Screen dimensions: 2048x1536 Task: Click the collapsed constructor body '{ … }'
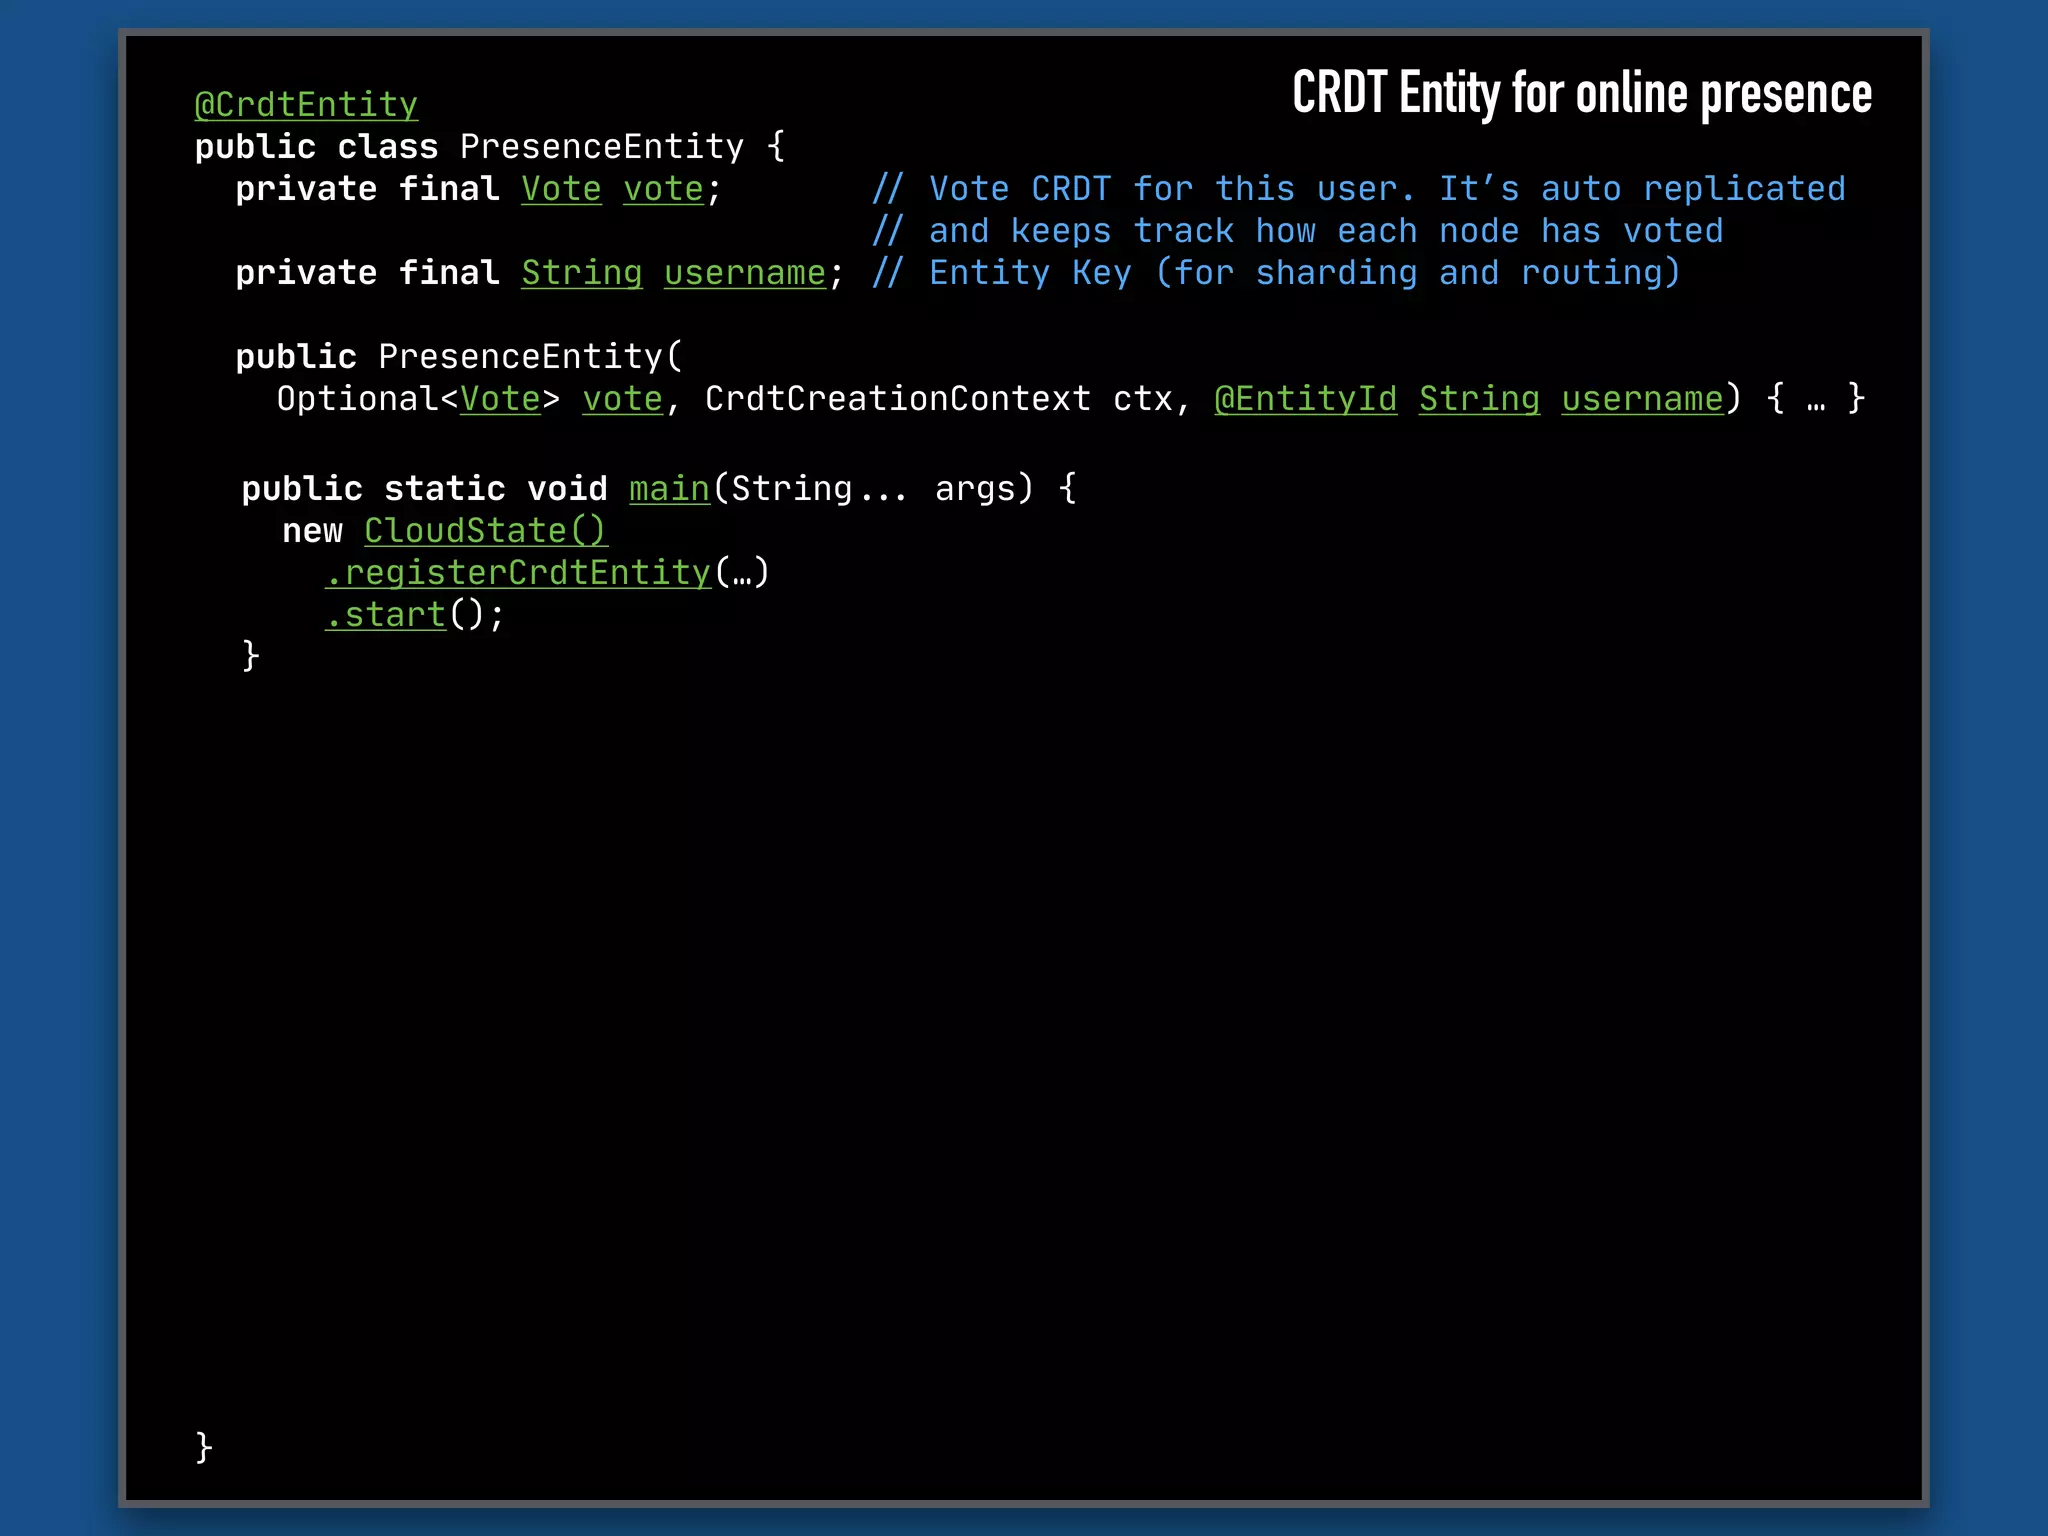[1815, 399]
